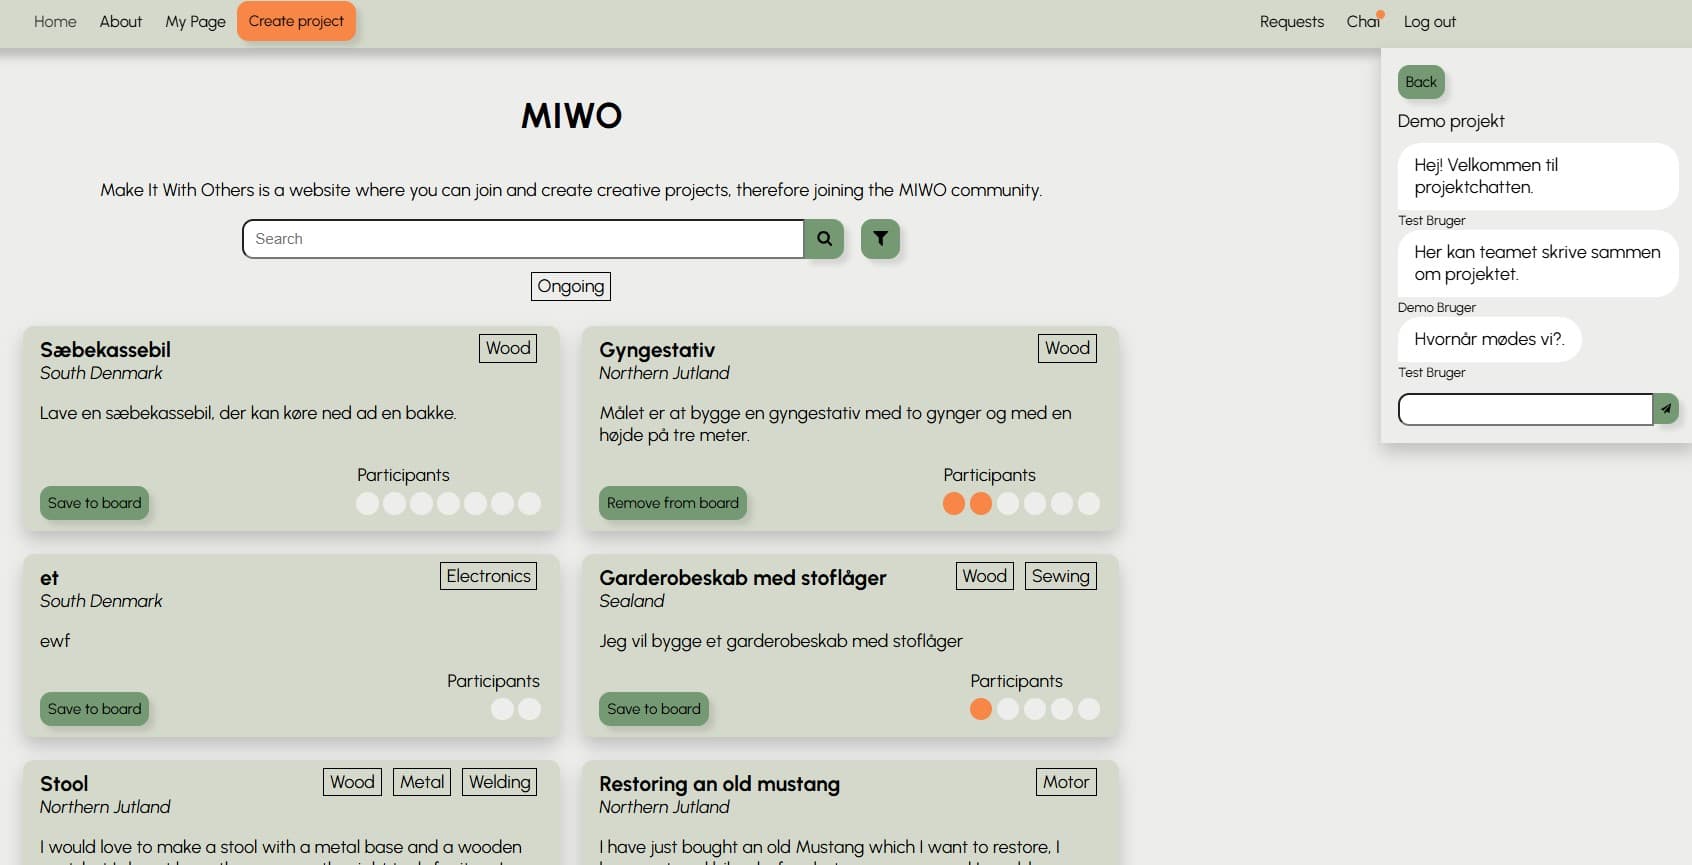1692x865 pixels.
Task: Click Electronics tag on 'et' card
Action: coord(488,576)
